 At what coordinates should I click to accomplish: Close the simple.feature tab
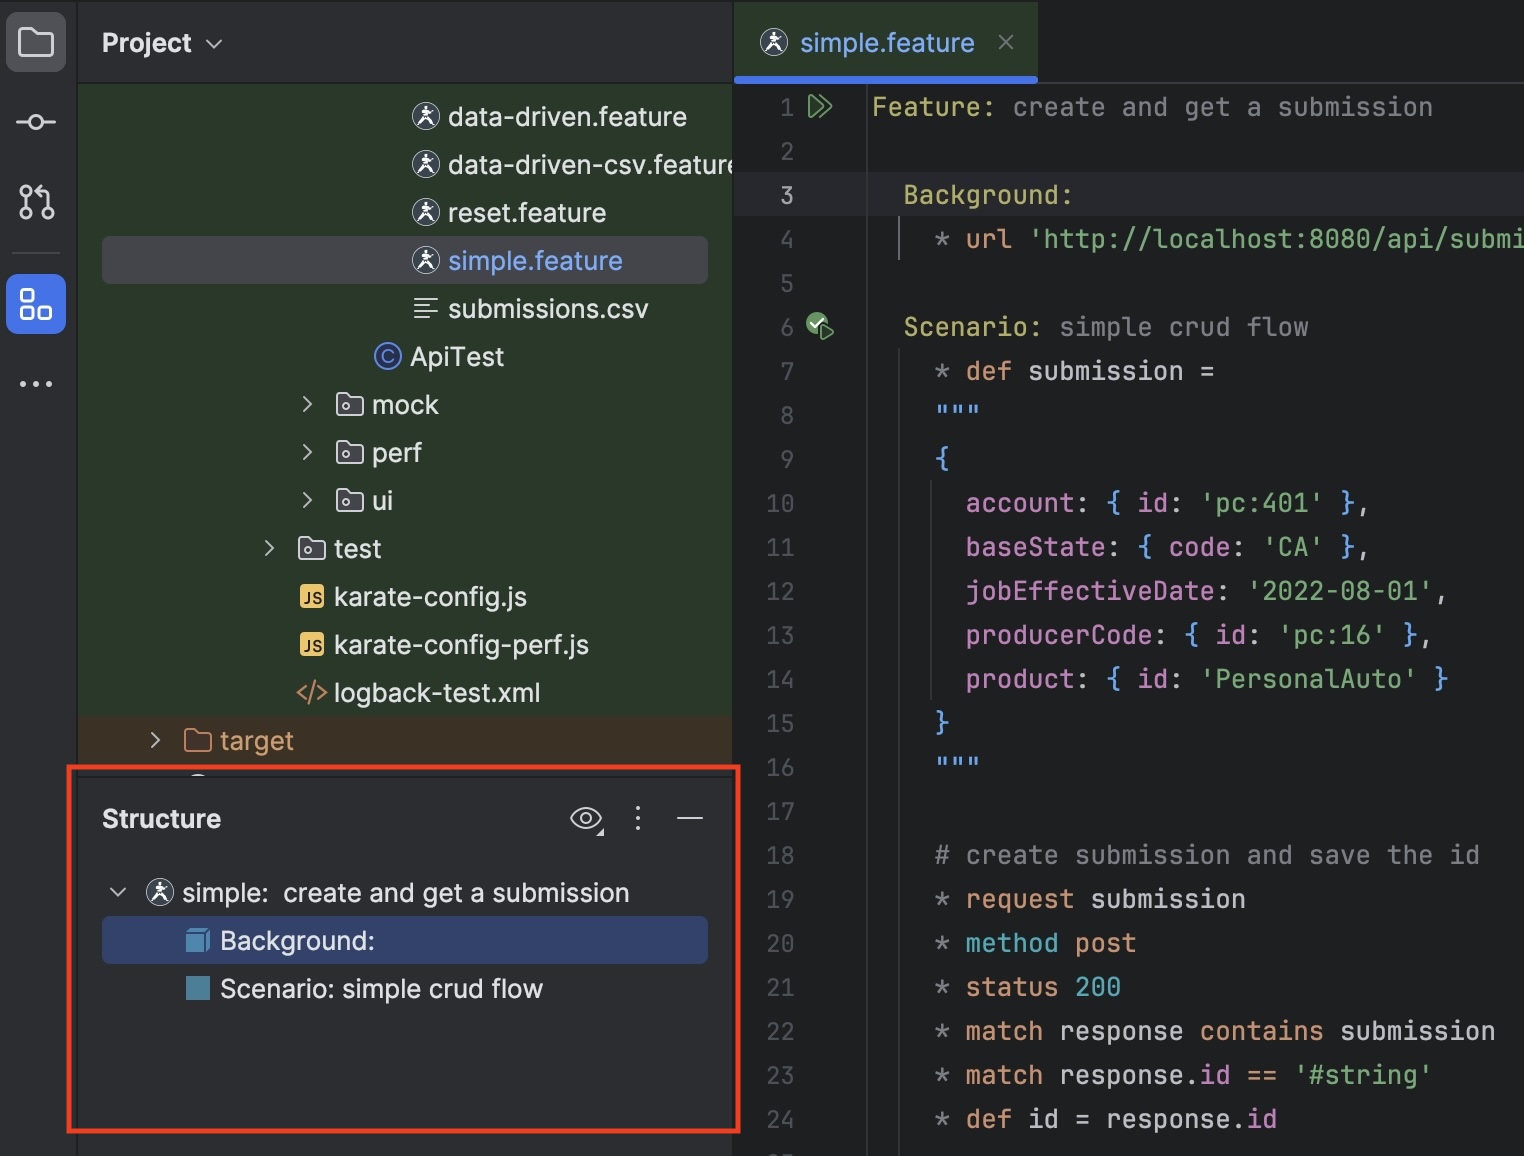pos(1006,42)
